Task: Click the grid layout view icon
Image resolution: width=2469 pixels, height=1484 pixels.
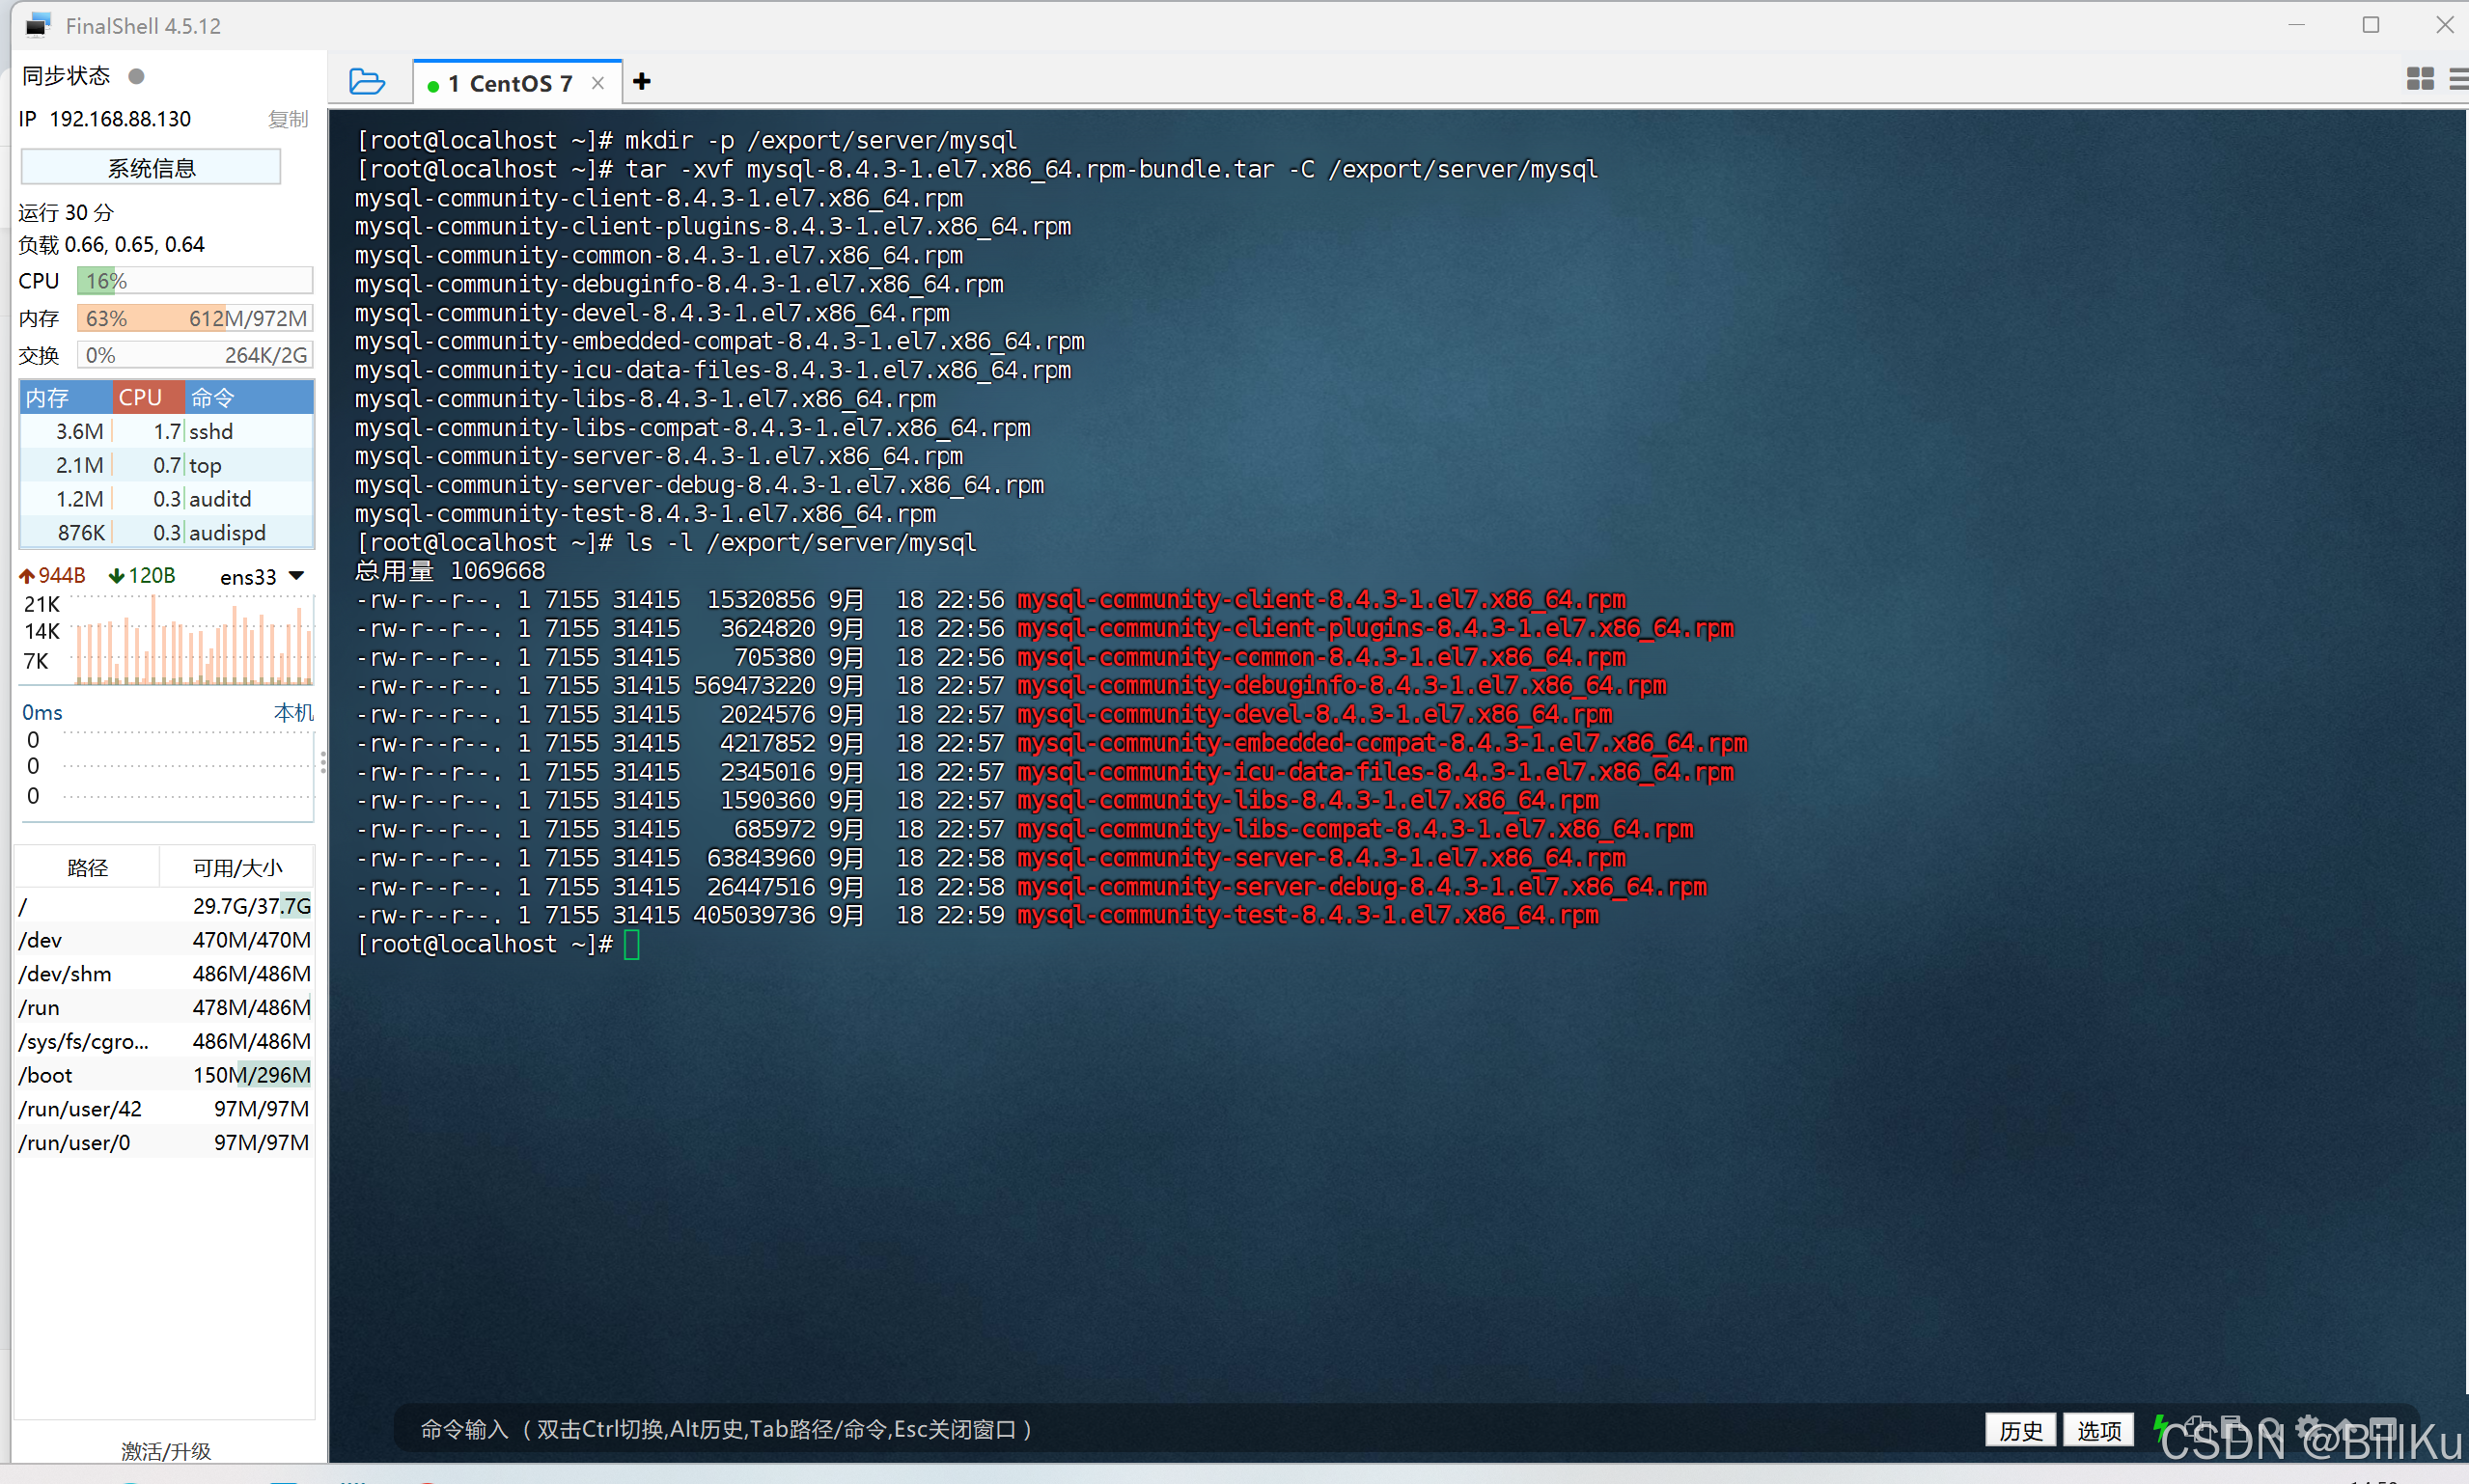Action: (x=2420, y=79)
